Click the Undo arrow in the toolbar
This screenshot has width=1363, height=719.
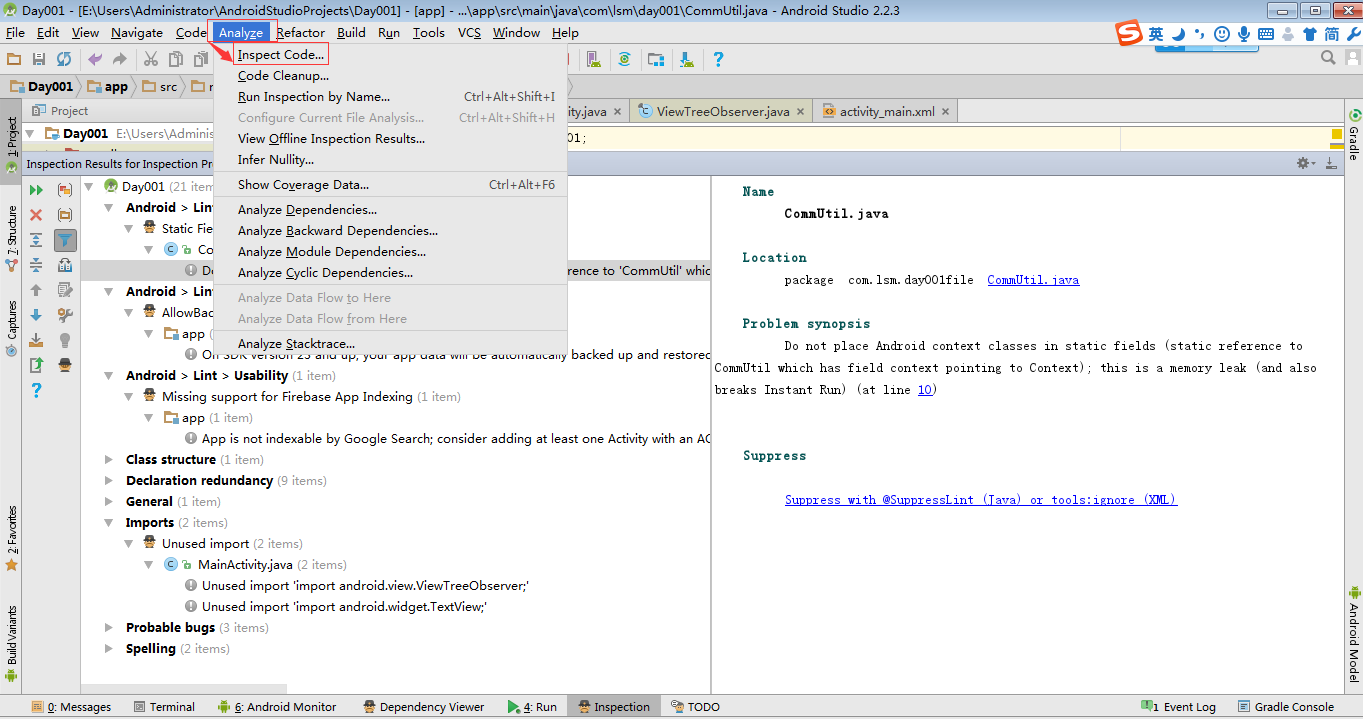(95, 60)
